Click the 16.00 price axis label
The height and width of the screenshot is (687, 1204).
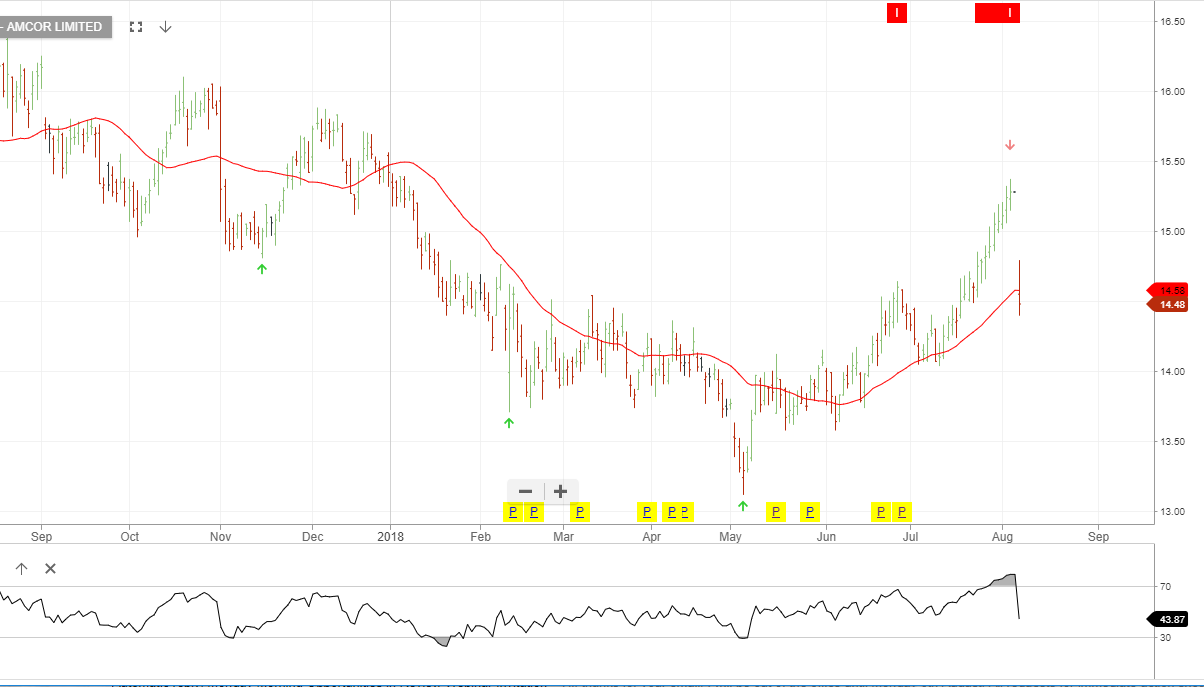[x=1172, y=91]
